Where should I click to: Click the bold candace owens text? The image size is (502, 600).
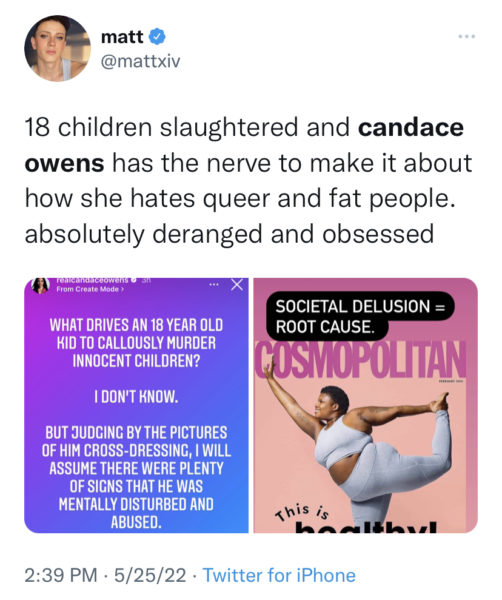click(x=244, y=145)
